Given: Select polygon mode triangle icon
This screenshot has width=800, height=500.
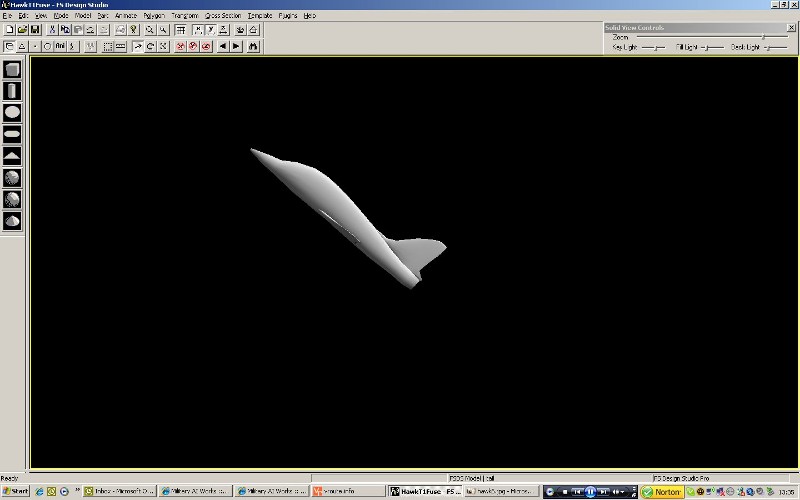Looking at the screenshot, I should (22, 46).
